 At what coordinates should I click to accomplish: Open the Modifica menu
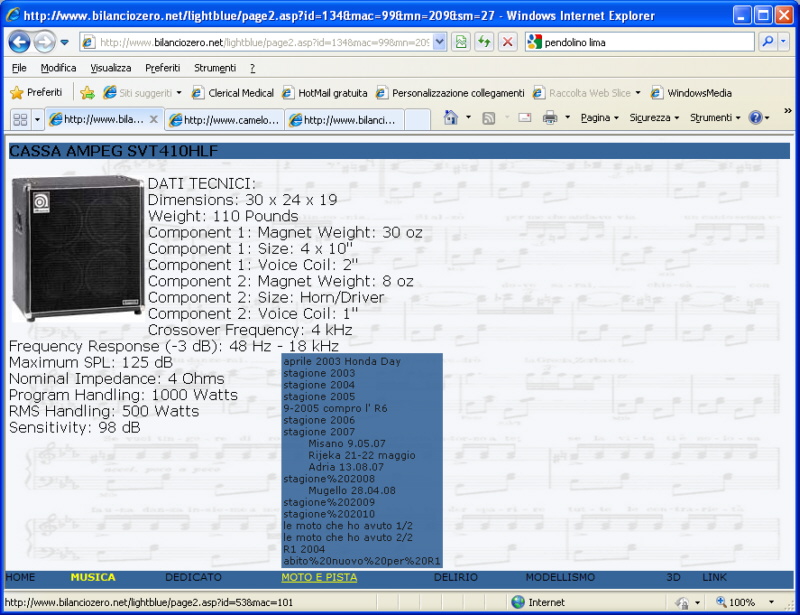pos(58,68)
